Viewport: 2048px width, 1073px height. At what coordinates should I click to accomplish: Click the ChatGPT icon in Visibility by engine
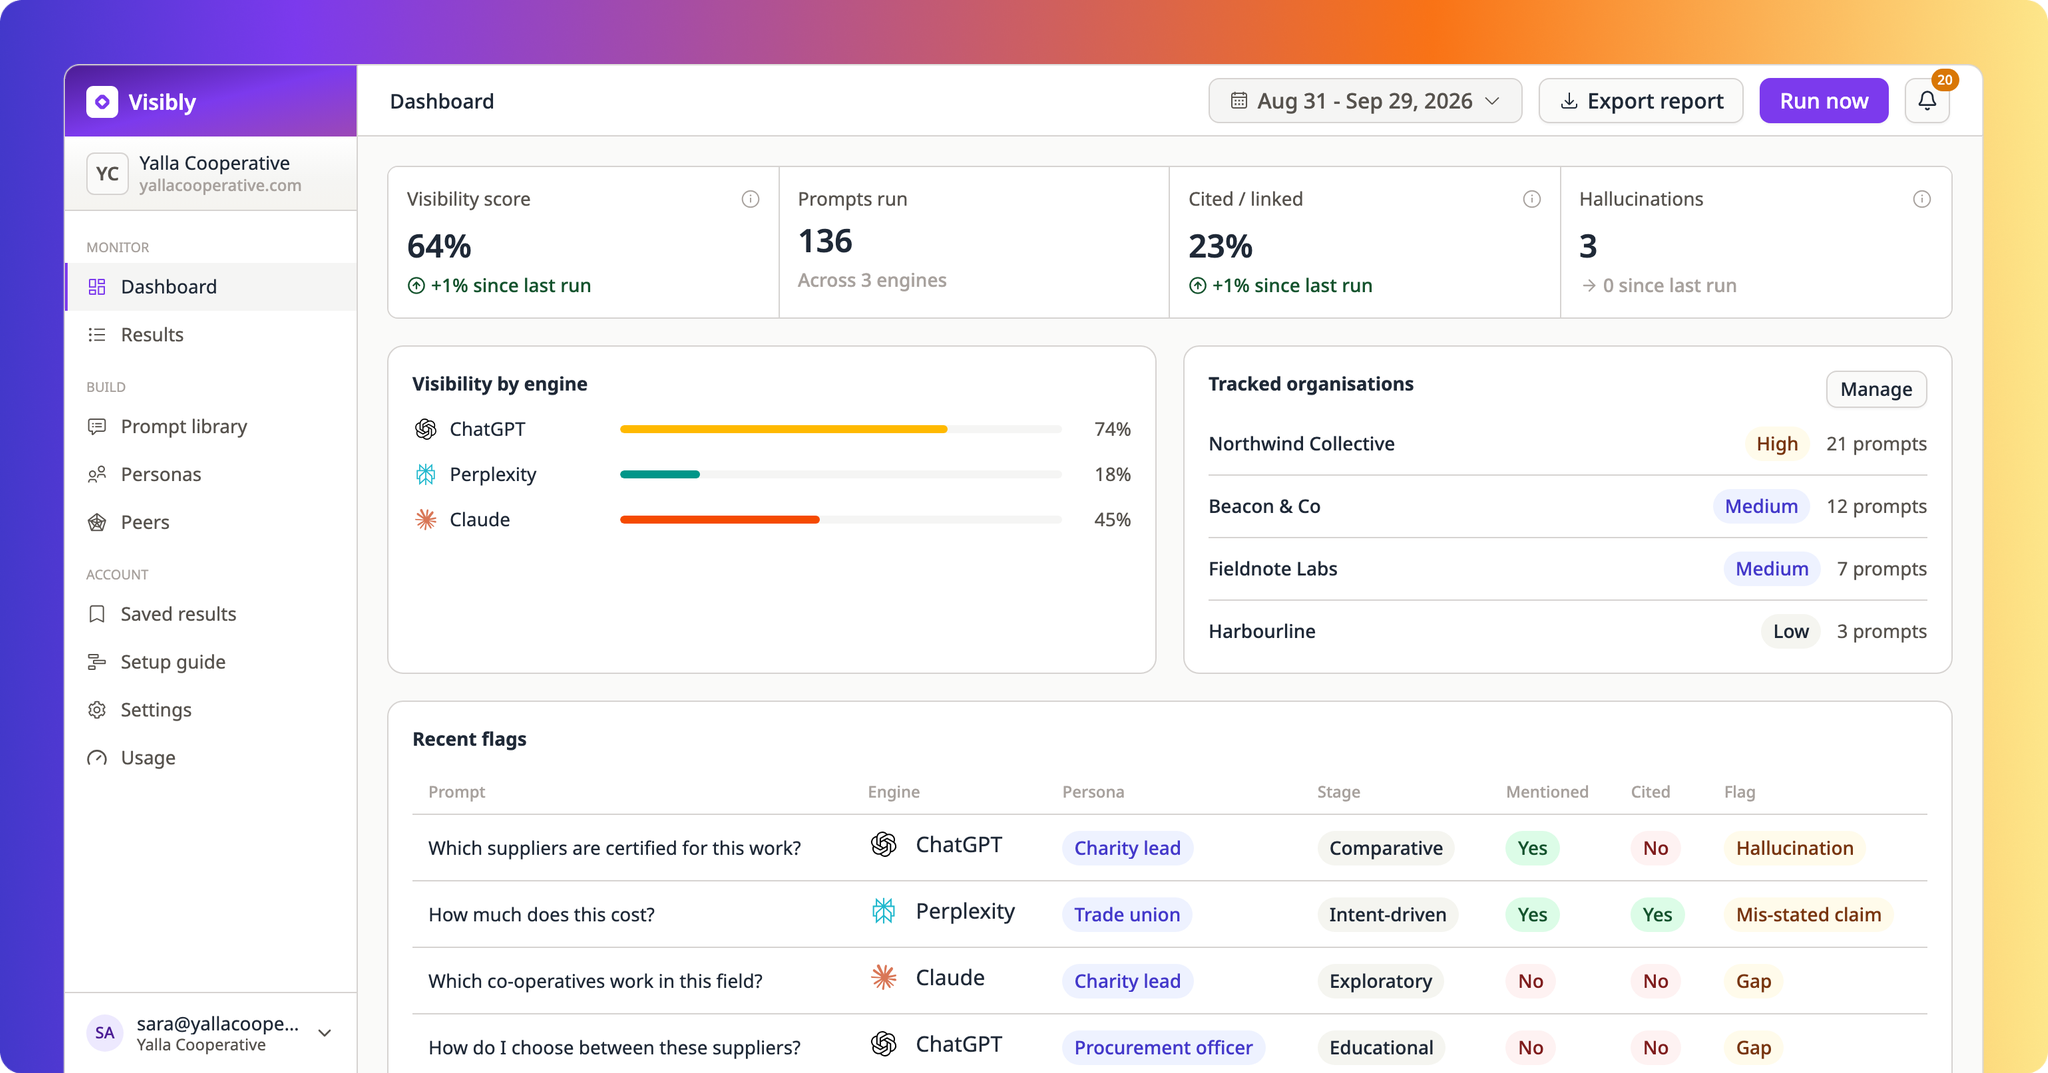(426, 429)
